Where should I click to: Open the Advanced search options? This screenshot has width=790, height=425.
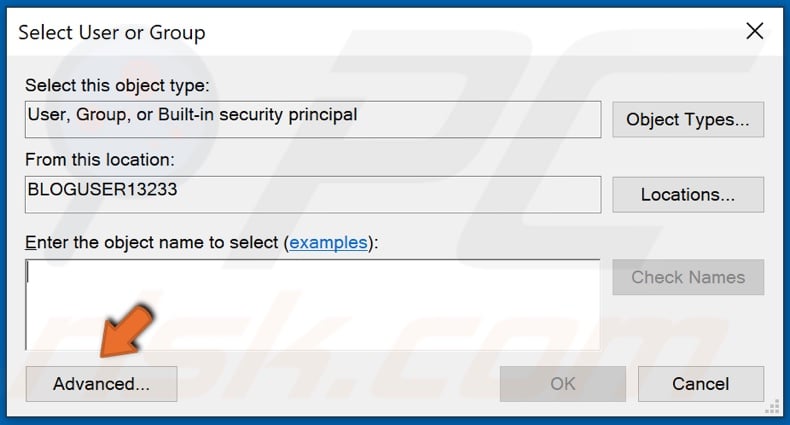101,384
